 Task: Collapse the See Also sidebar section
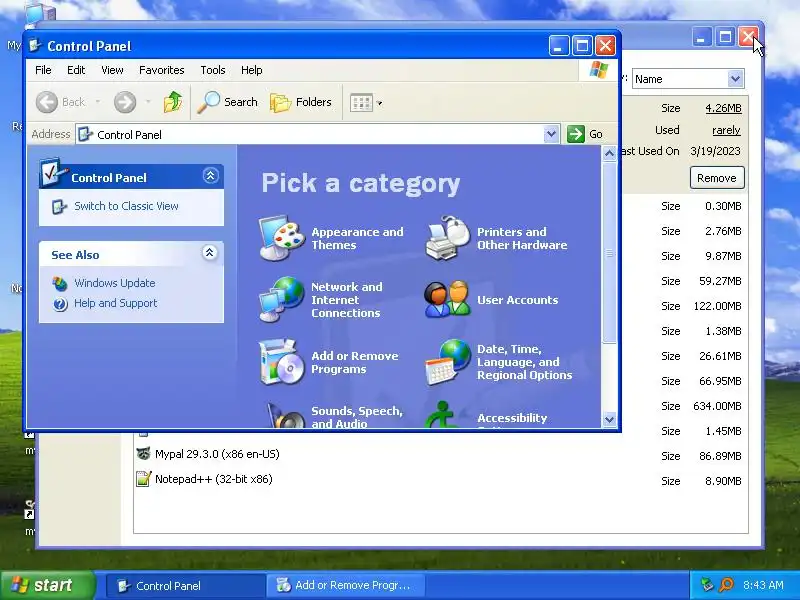(x=210, y=253)
